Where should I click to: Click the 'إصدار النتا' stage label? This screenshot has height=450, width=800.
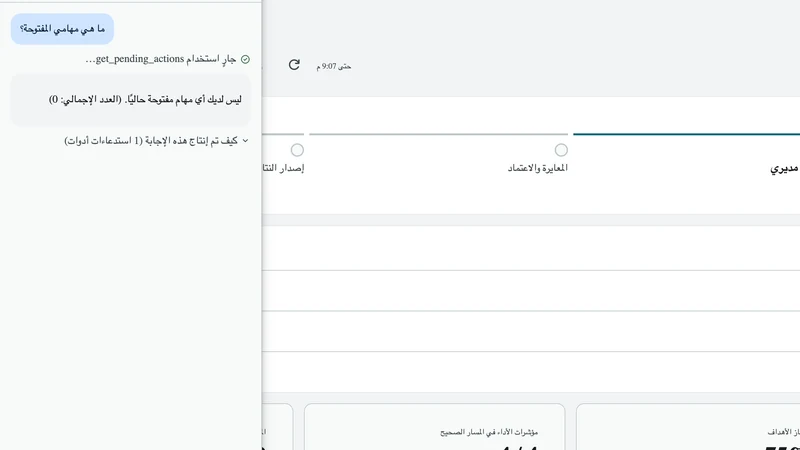(283, 168)
